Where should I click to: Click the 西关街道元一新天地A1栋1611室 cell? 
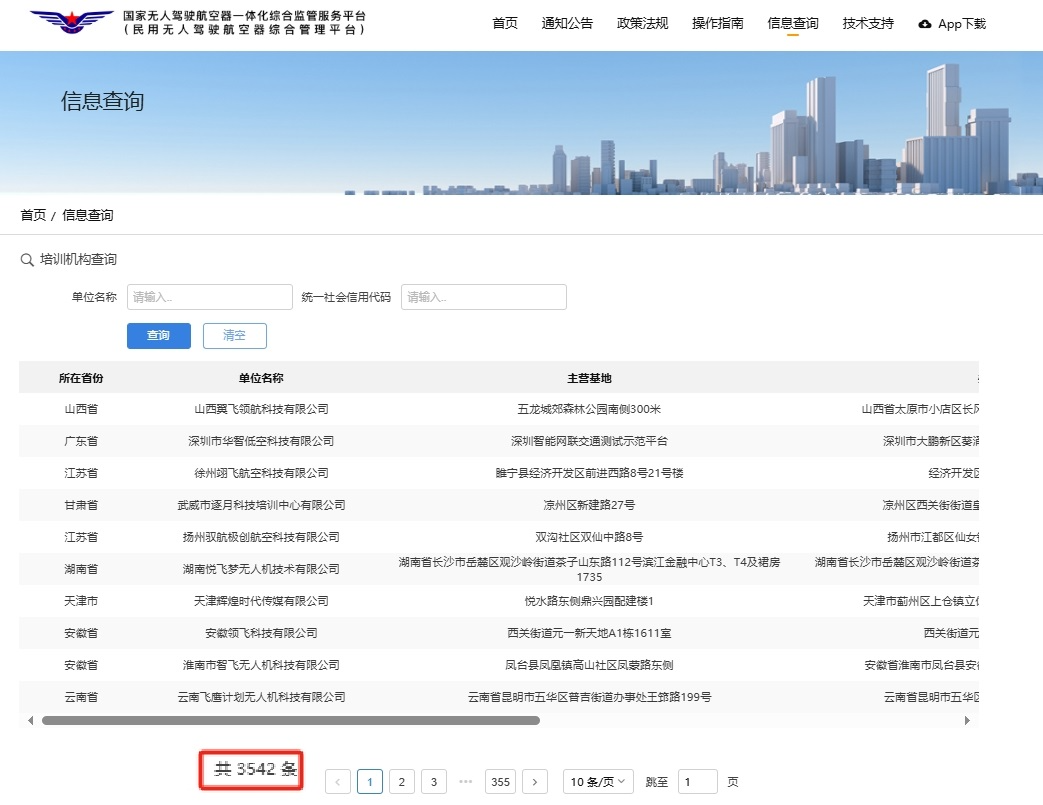(x=589, y=633)
